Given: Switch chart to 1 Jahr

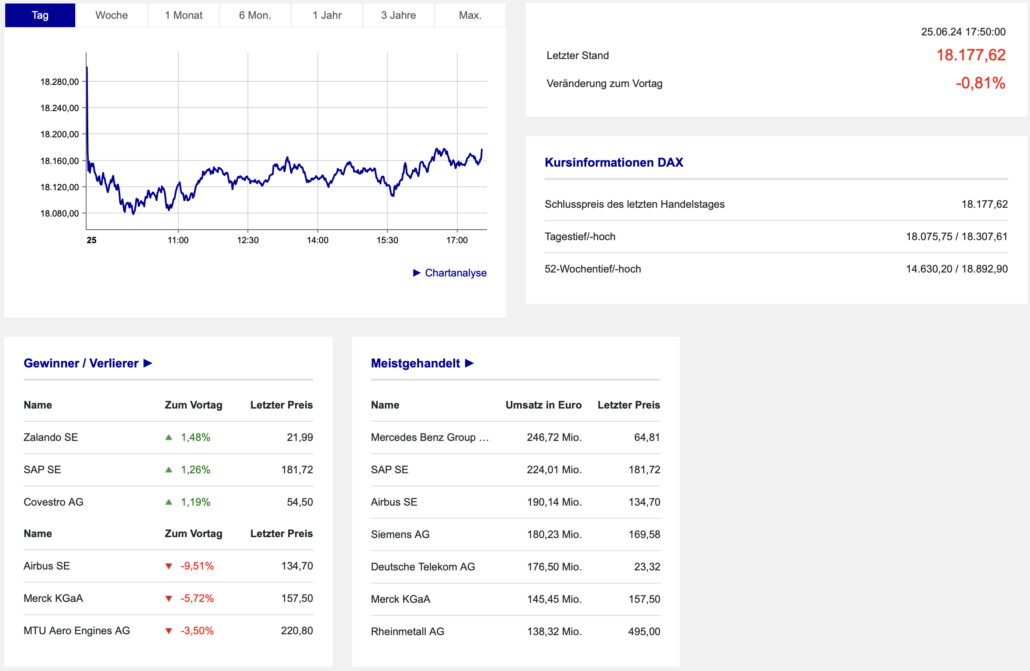Looking at the screenshot, I should (327, 15).
